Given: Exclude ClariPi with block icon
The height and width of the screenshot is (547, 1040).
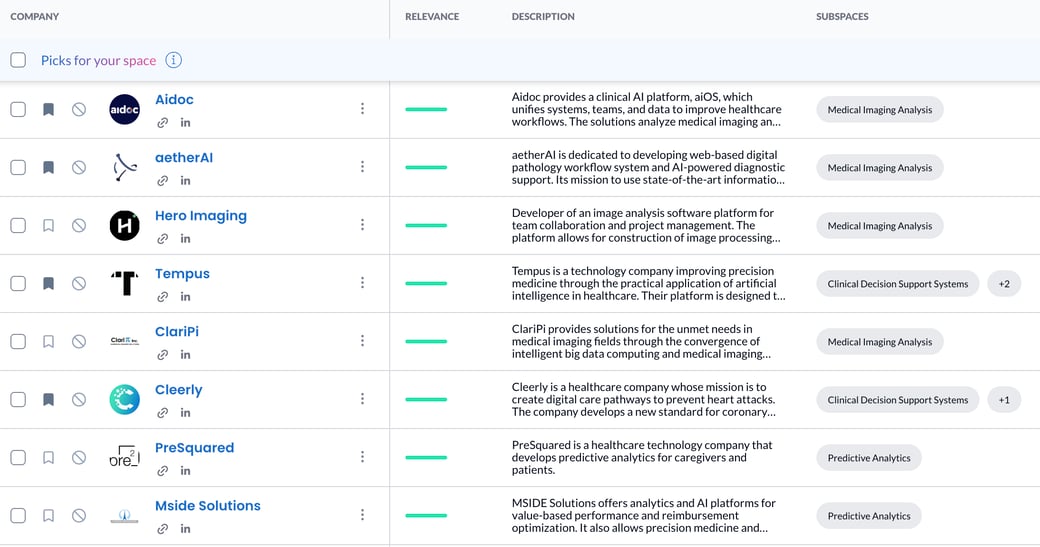Looking at the screenshot, I should (79, 341).
